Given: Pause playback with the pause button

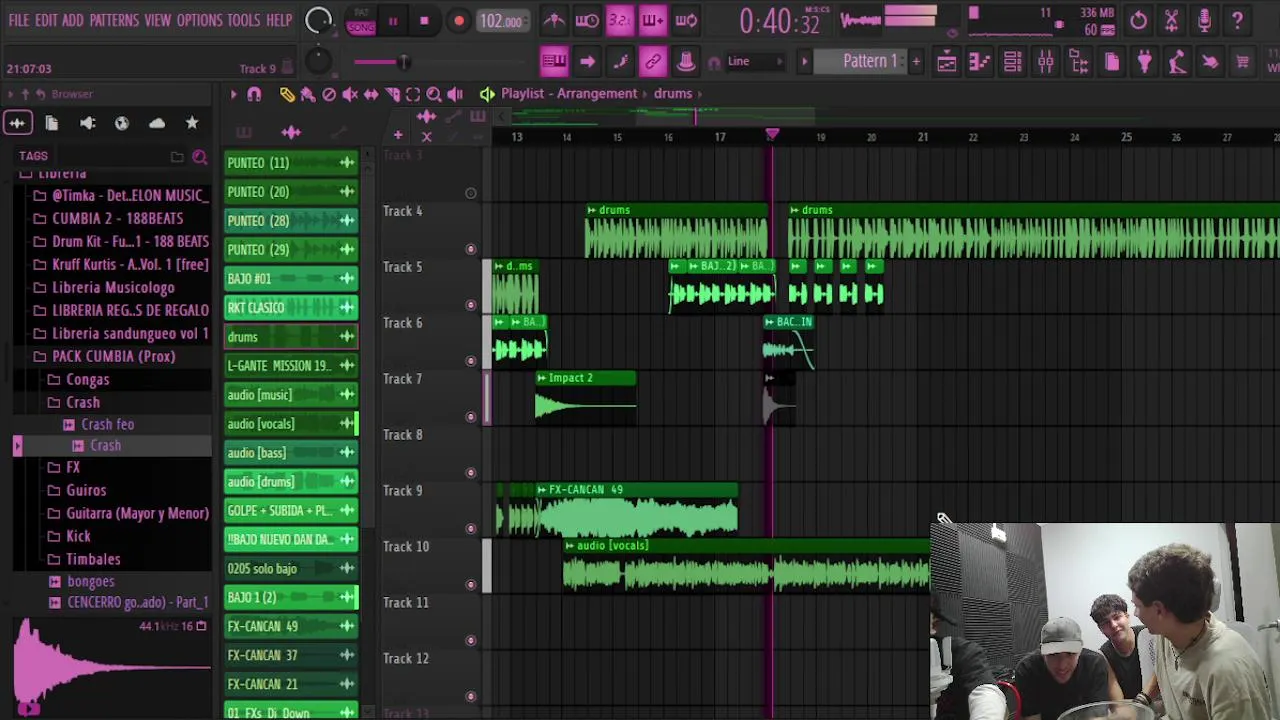Looking at the screenshot, I should [392, 21].
